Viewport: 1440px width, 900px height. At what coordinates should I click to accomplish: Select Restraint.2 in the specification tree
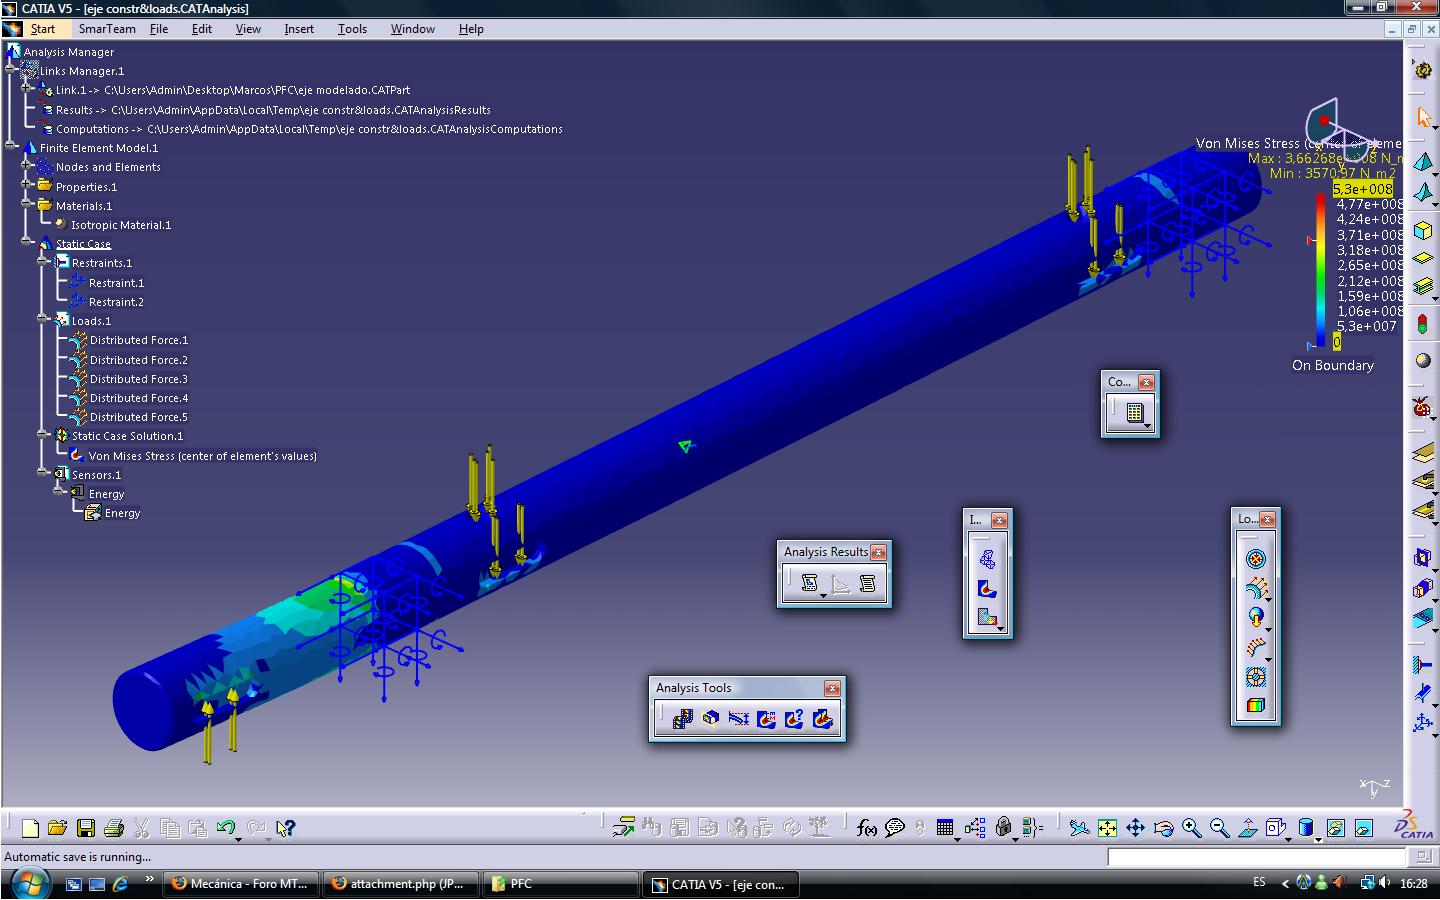pos(116,302)
